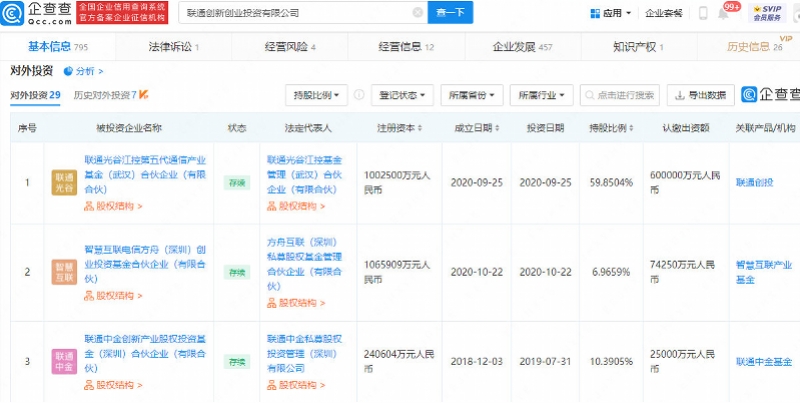Clear the search box with X icon
800x403 pixels.
pos(418,13)
